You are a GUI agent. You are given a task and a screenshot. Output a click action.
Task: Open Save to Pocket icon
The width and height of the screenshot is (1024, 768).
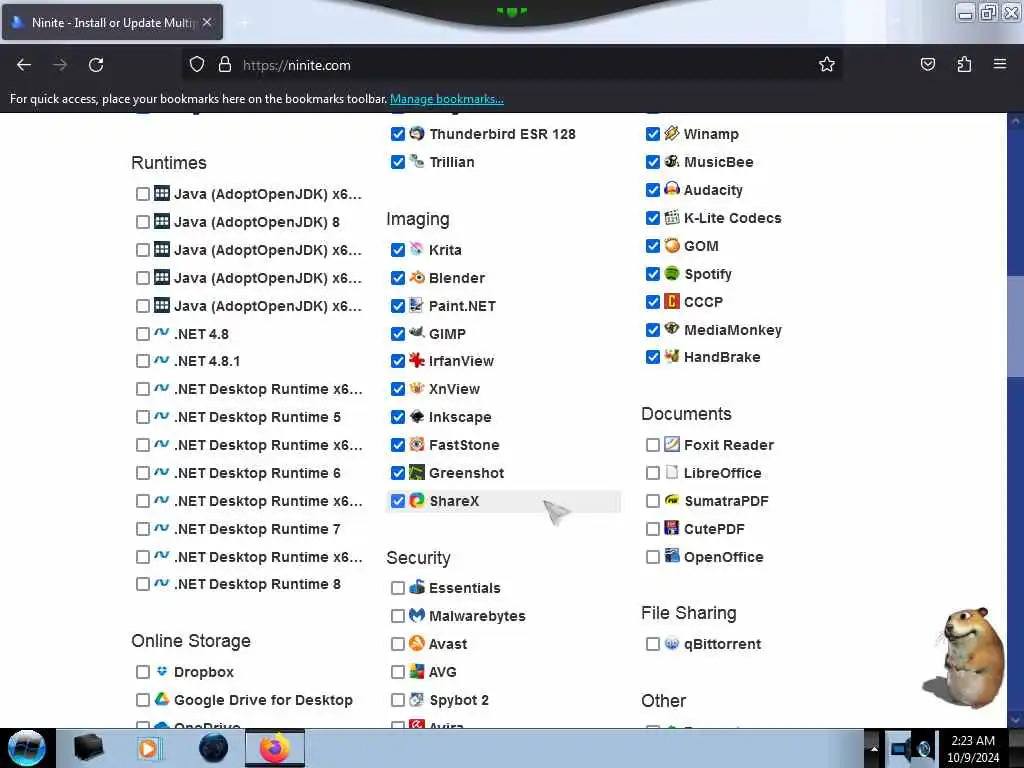pos(927,65)
